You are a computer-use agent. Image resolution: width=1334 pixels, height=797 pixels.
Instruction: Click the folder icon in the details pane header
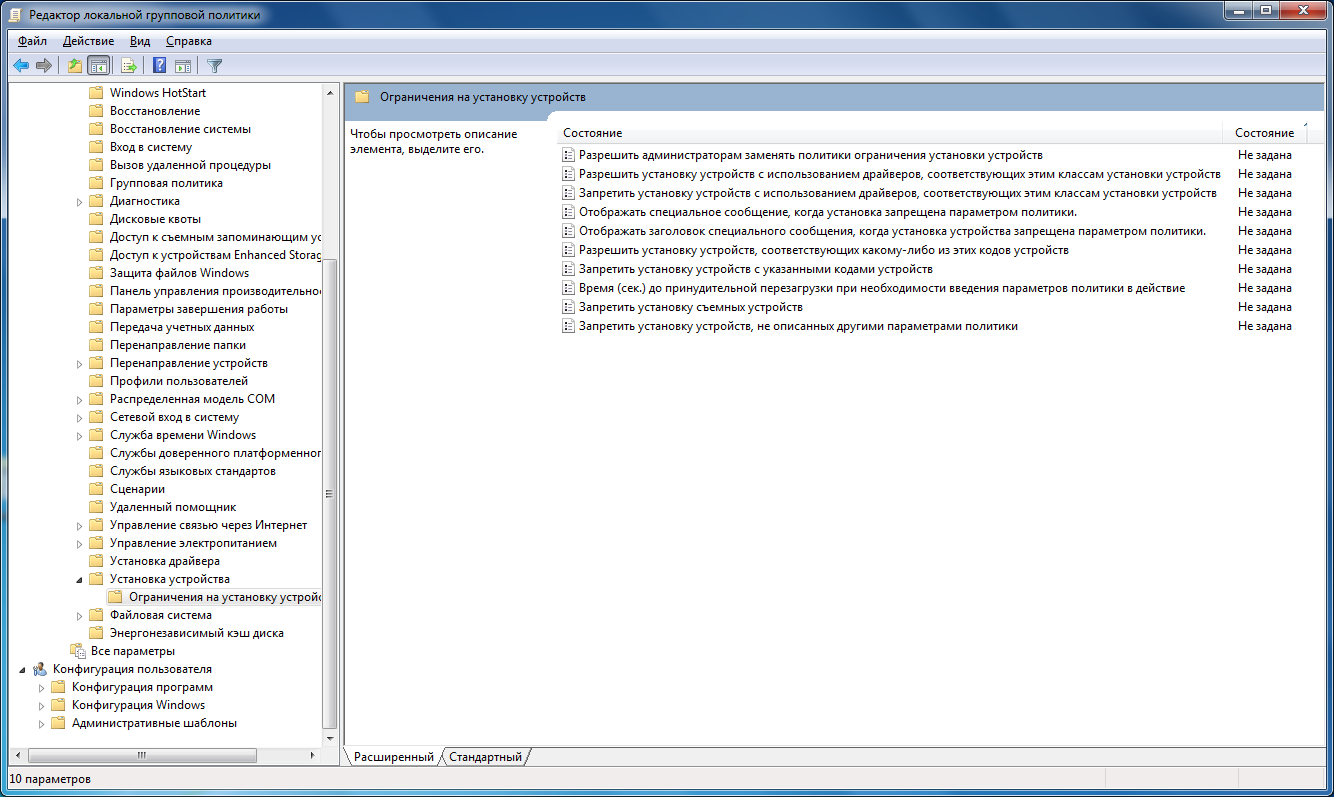coord(362,97)
